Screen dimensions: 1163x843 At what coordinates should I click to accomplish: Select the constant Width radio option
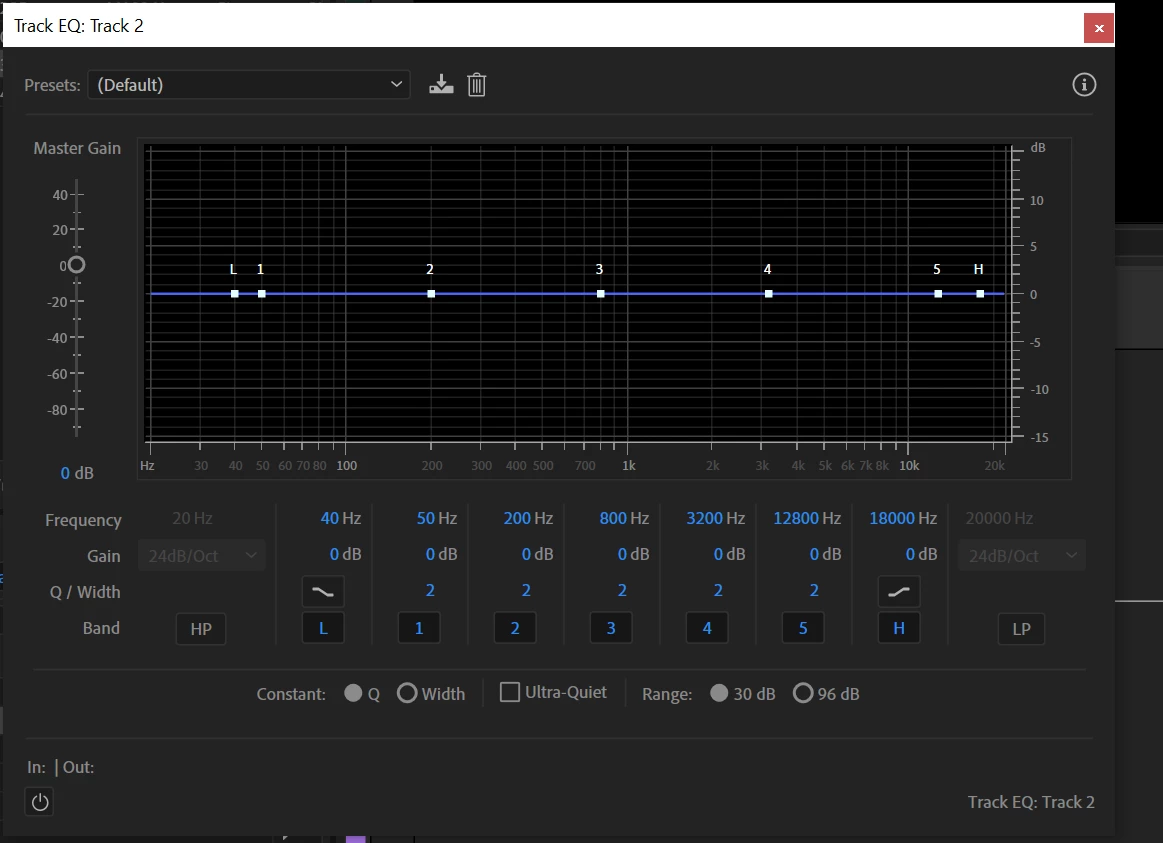(x=406, y=693)
